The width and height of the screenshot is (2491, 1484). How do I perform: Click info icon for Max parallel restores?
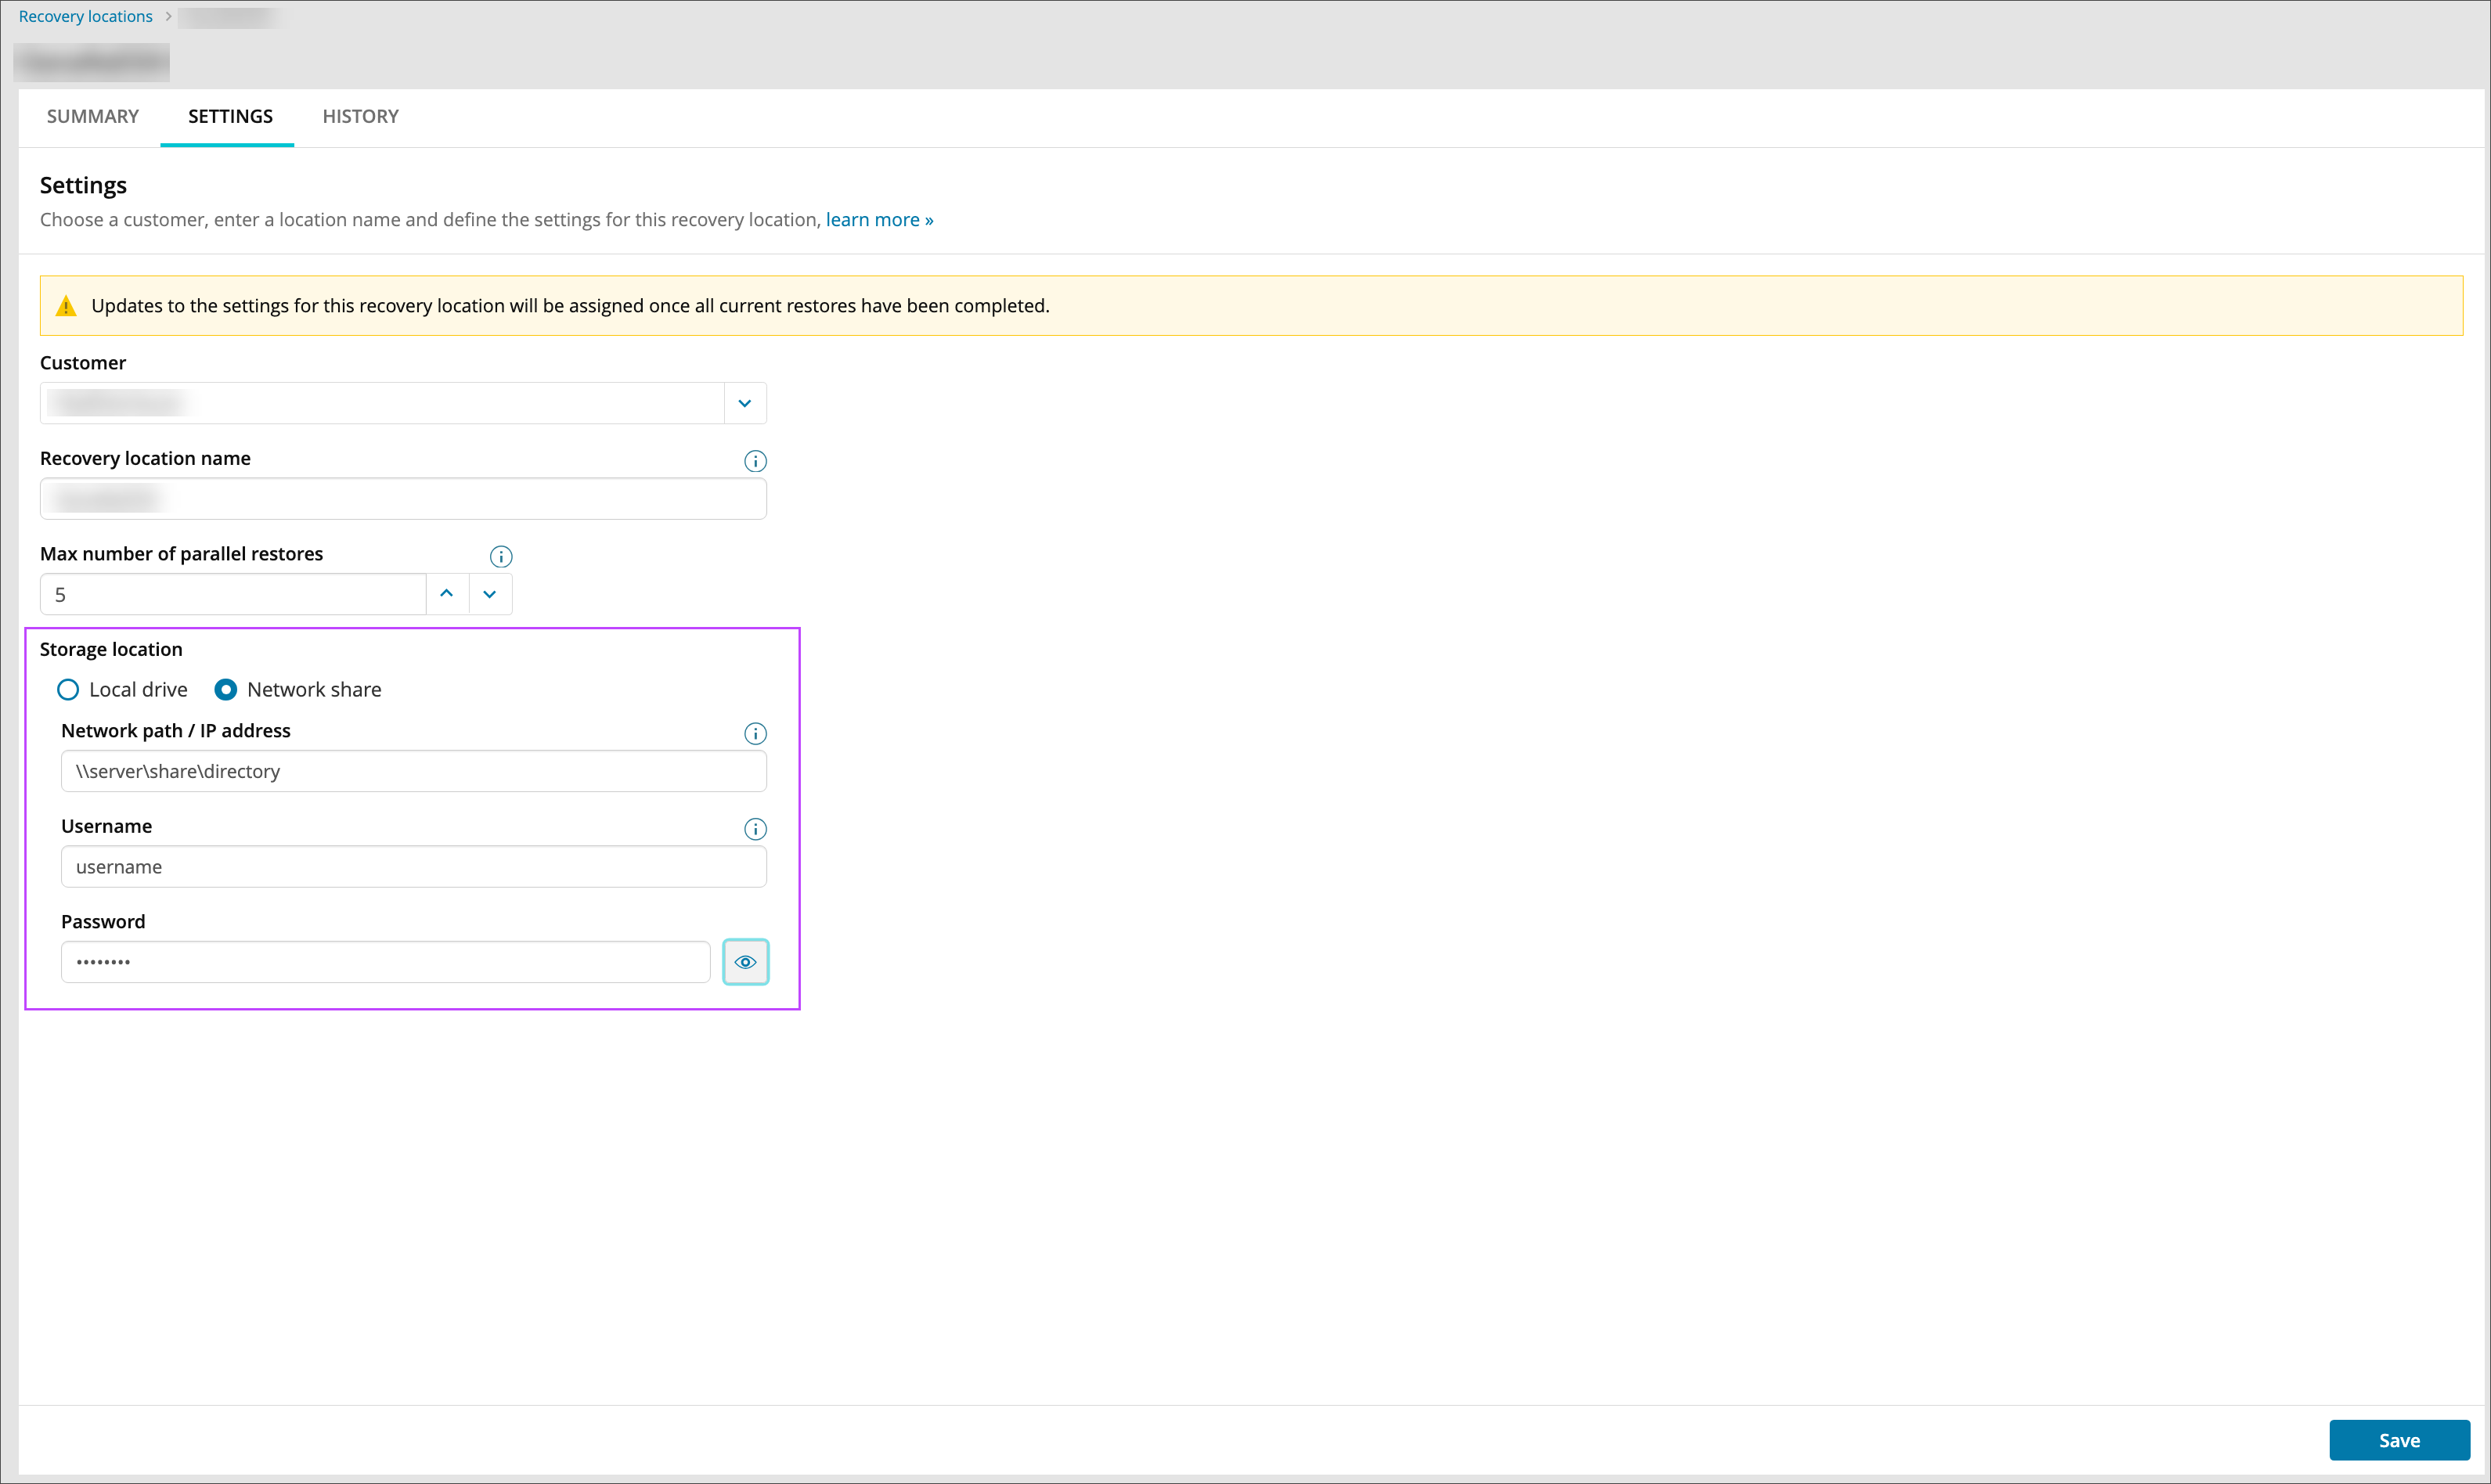pyautogui.click(x=501, y=556)
